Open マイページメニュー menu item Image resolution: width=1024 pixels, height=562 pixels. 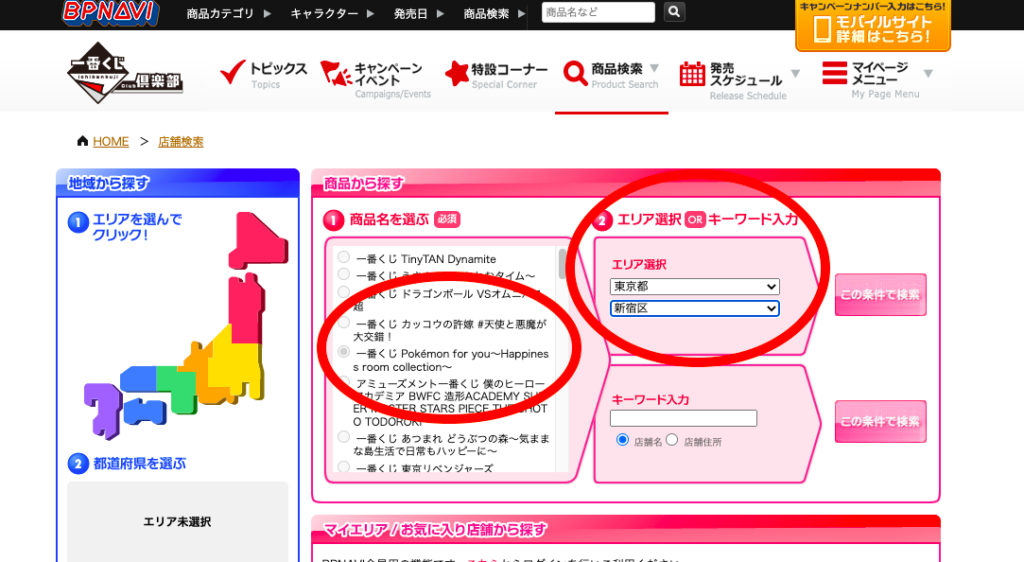pos(877,80)
